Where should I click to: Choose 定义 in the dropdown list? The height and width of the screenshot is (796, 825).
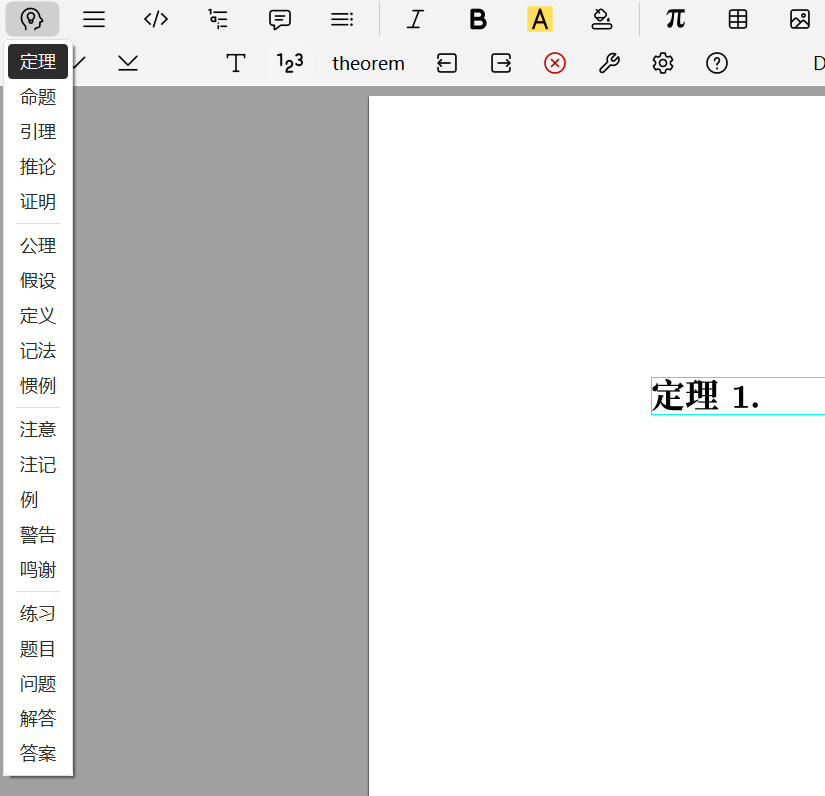(x=38, y=316)
